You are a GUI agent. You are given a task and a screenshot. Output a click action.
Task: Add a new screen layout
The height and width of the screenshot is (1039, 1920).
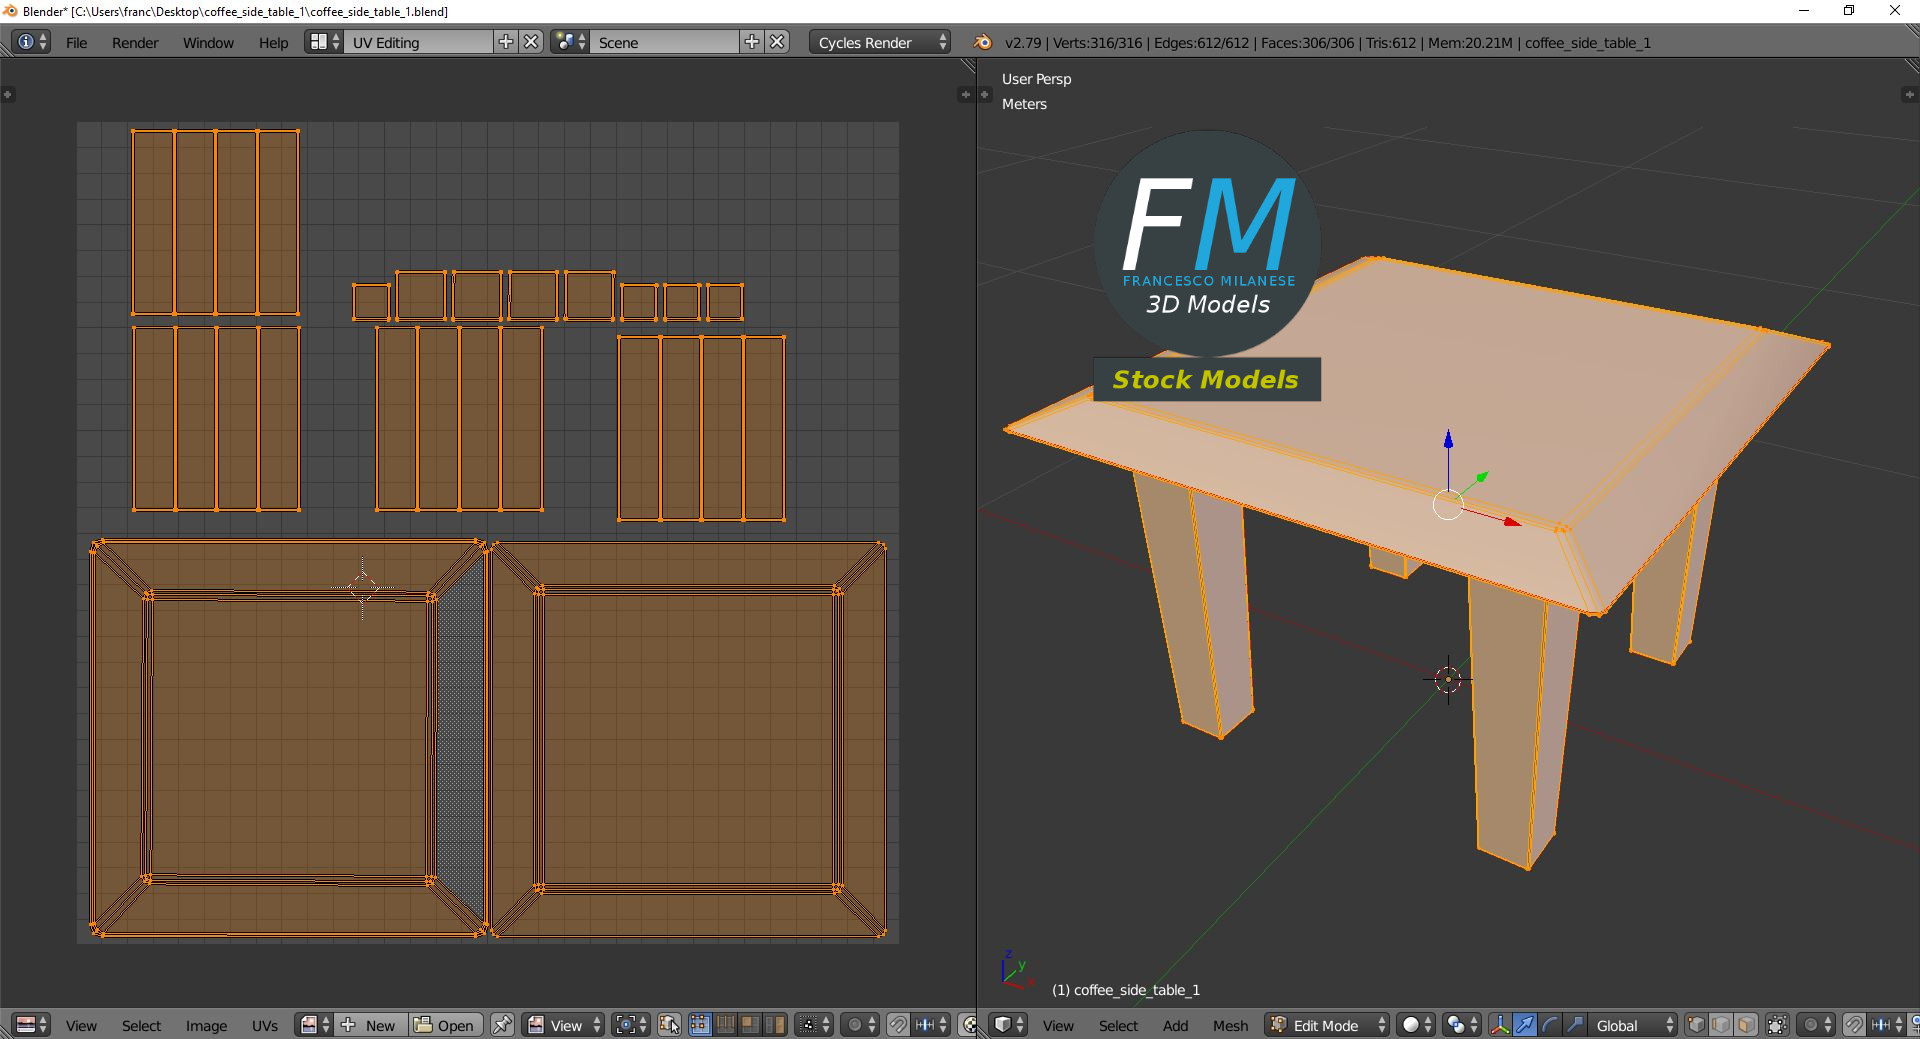(x=506, y=42)
